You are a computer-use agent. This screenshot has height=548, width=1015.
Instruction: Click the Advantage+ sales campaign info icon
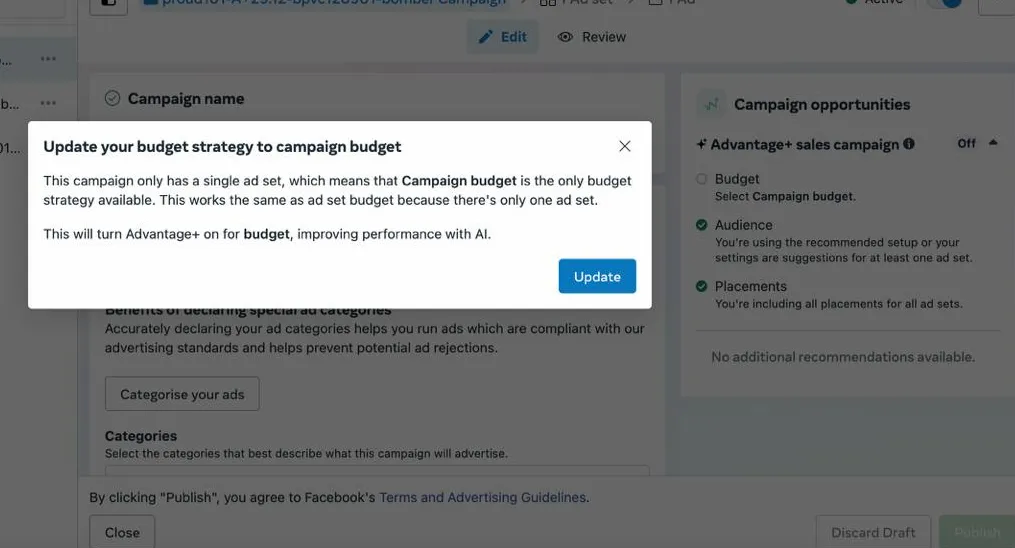[x=909, y=144]
